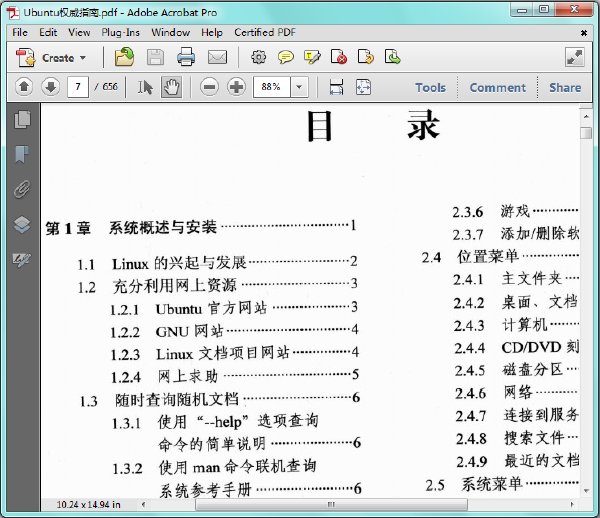Open the Share pane
Screen dimensions: 600x518
pyautogui.click(x=565, y=88)
